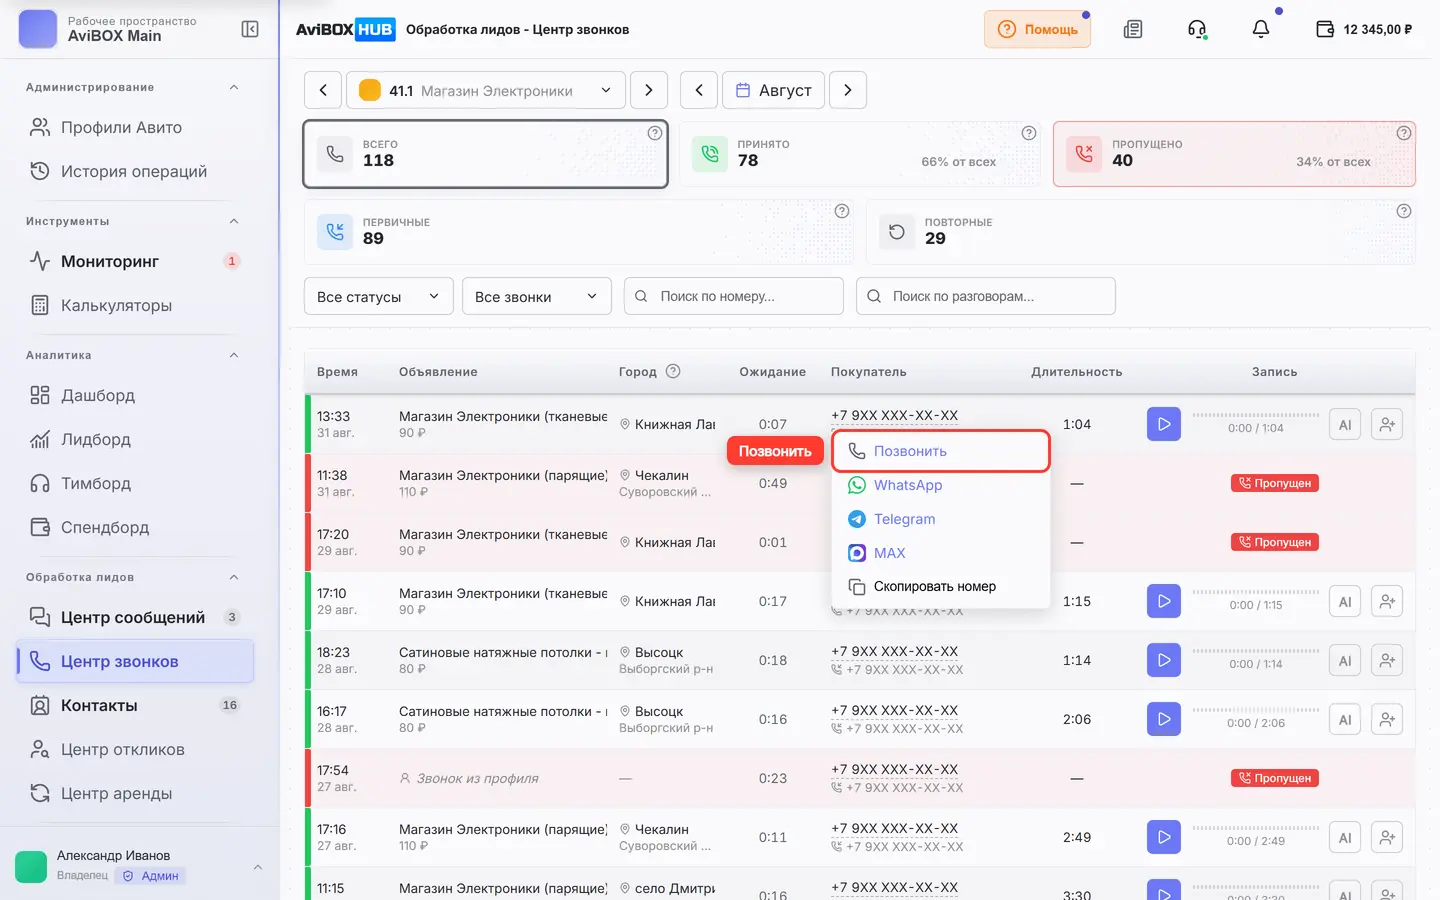The height and width of the screenshot is (900, 1440).
Task: Add contact from the 13:33 call
Action: point(1387,424)
